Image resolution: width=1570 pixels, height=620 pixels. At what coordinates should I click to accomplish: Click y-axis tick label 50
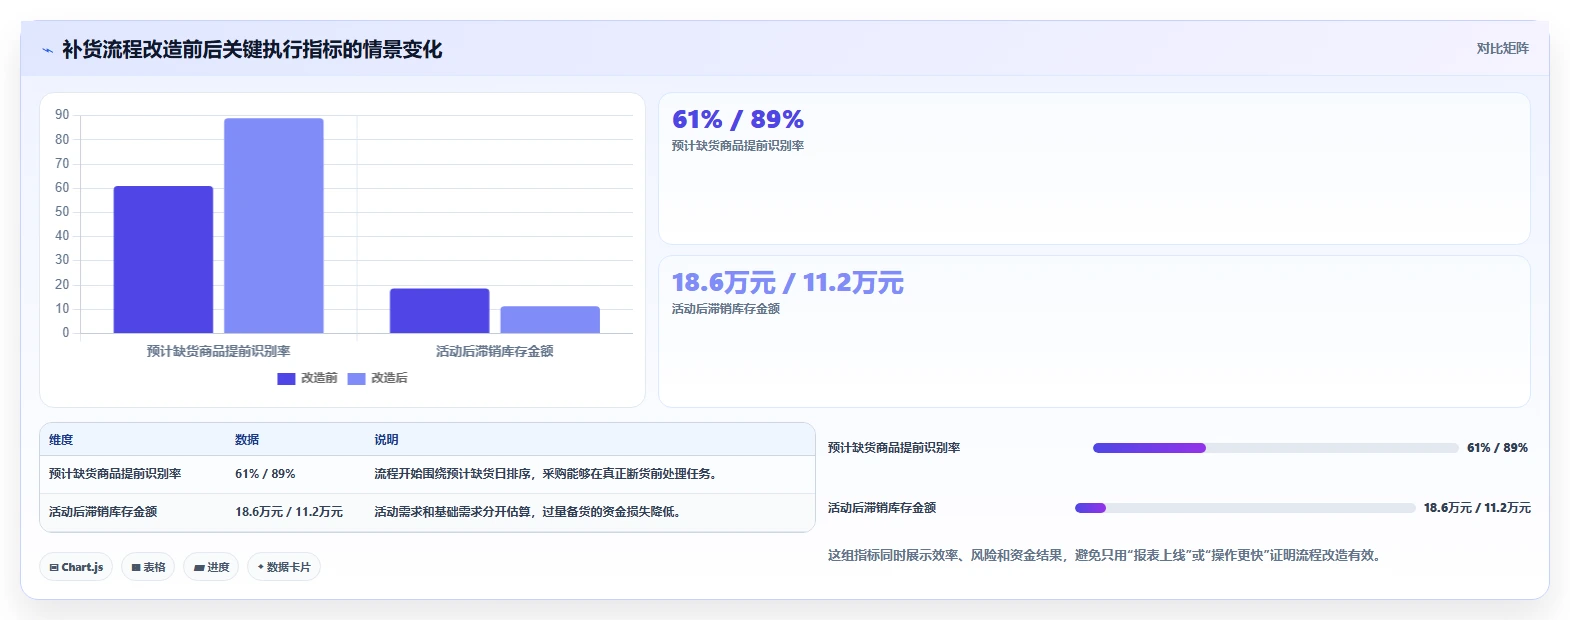click(x=62, y=212)
